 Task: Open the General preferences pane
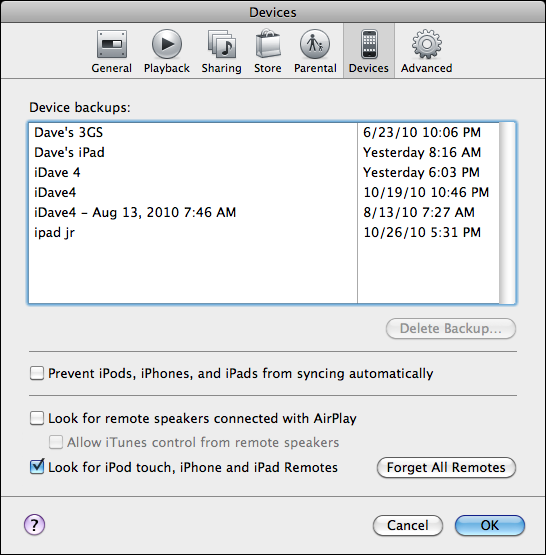click(x=111, y=52)
